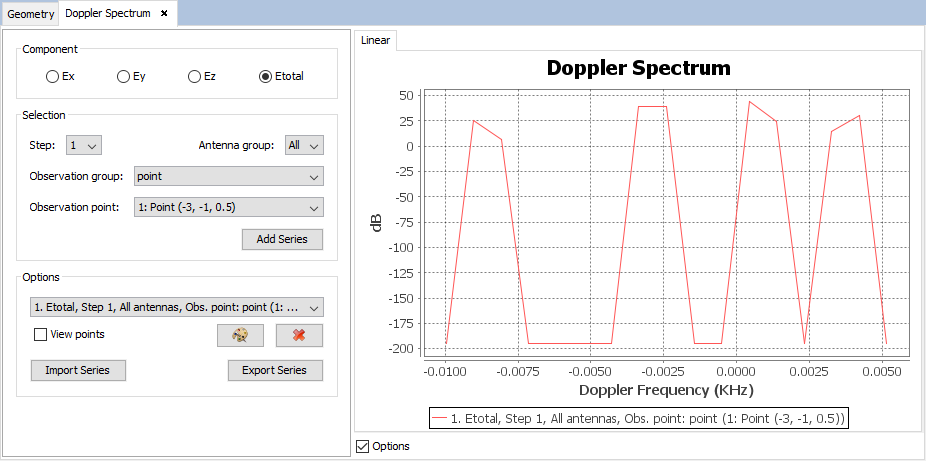This screenshot has width=926, height=462.
Task: Uncheck the Options checkbox below the chart
Action: tap(362, 446)
